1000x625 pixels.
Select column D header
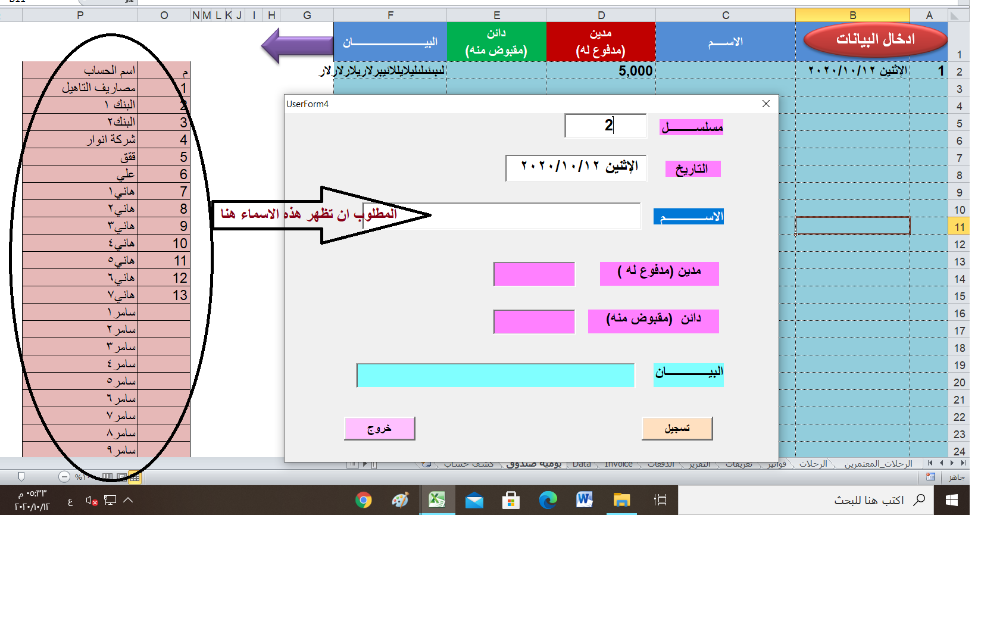601,15
